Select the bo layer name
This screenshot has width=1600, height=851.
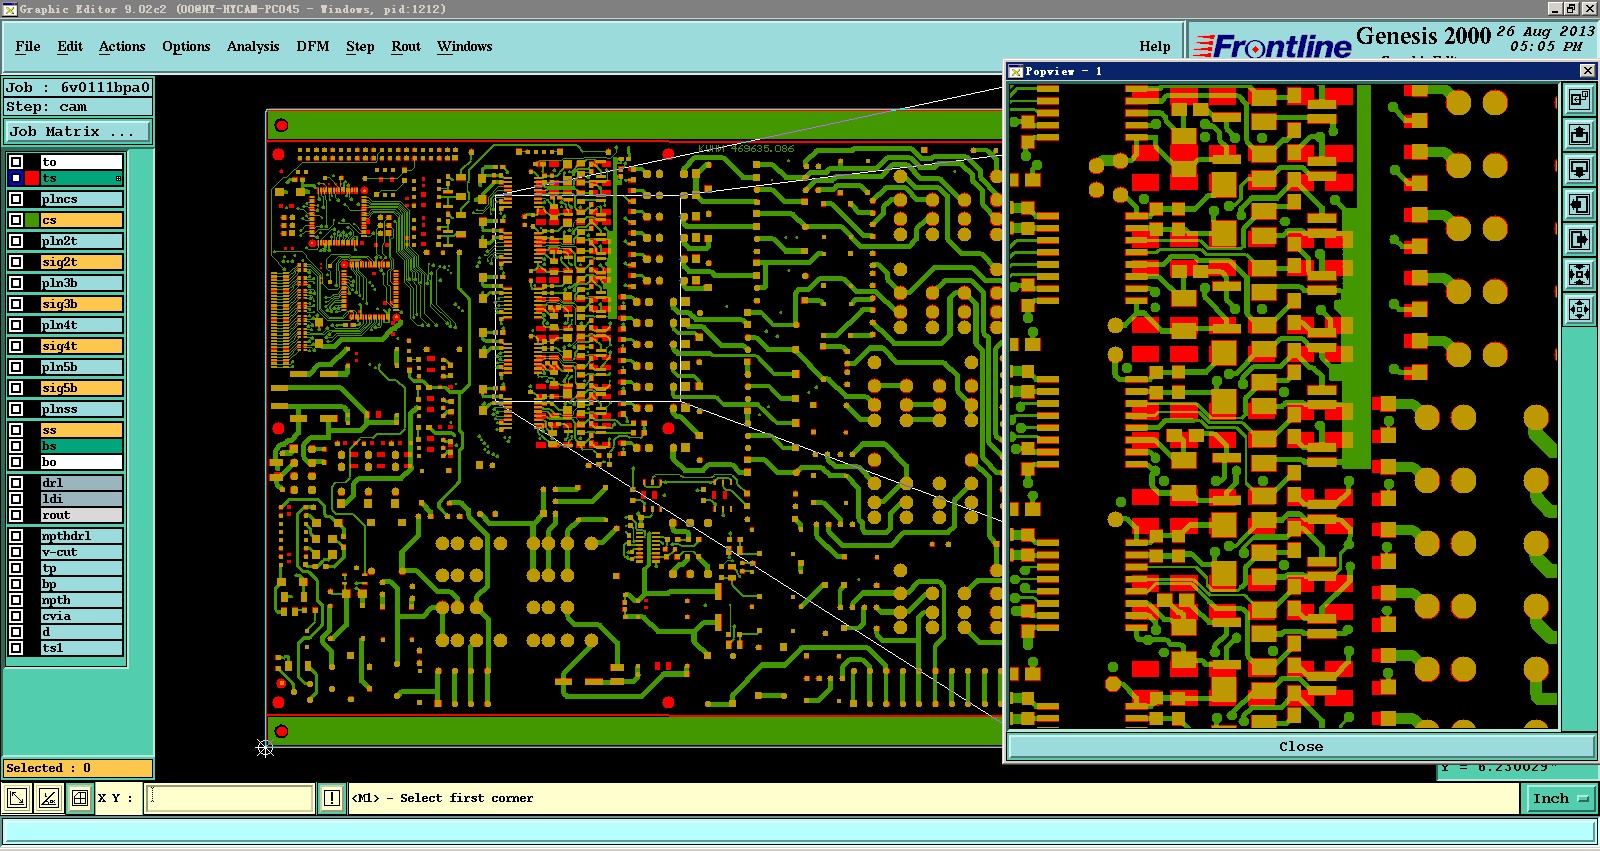[x=81, y=462]
